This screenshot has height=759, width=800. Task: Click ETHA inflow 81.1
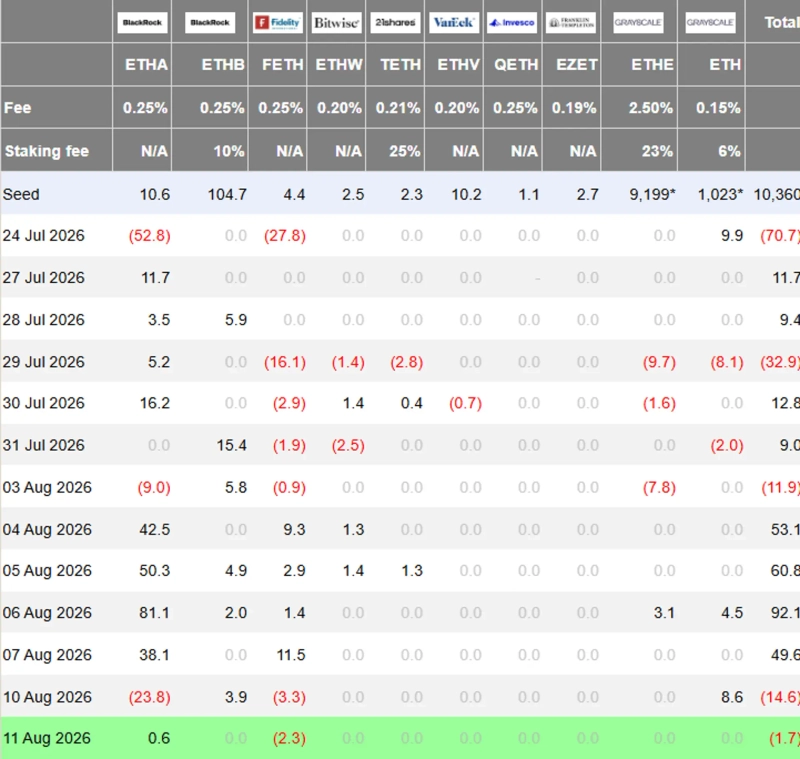pos(154,613)
